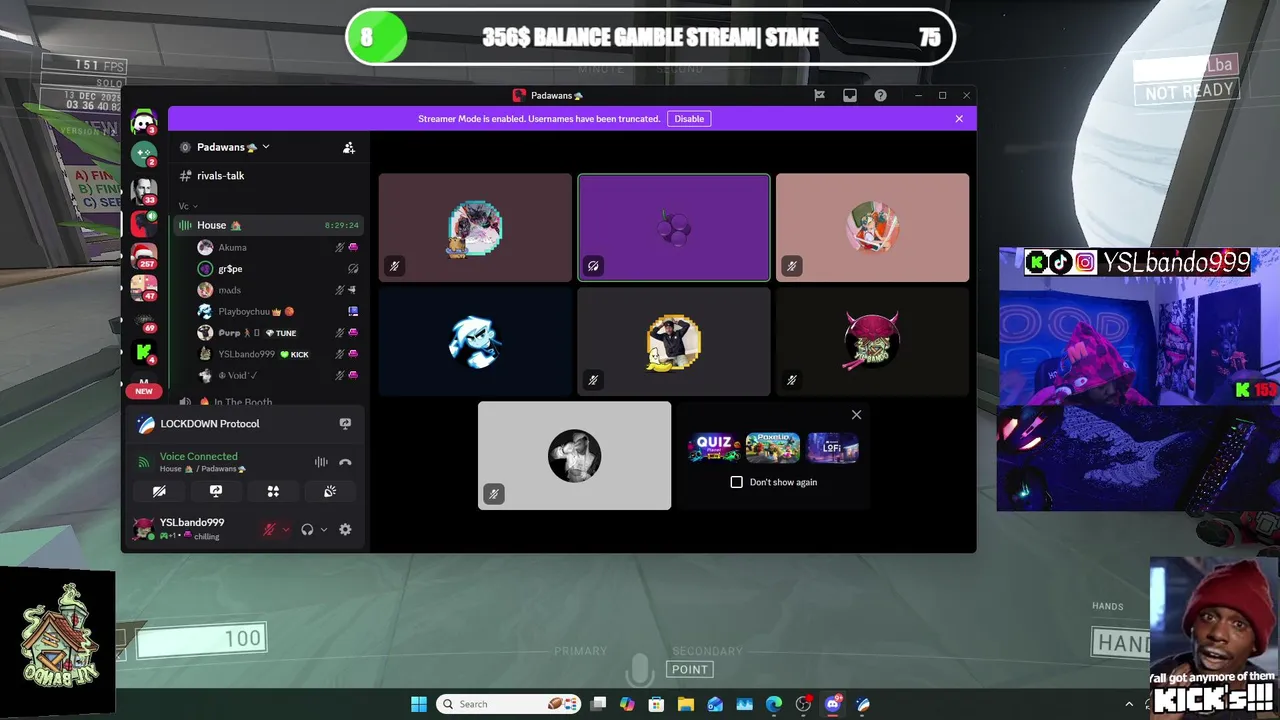Select user mads in voice list
The height and width of the screenshot is (720, 1280).
[276, 290]
